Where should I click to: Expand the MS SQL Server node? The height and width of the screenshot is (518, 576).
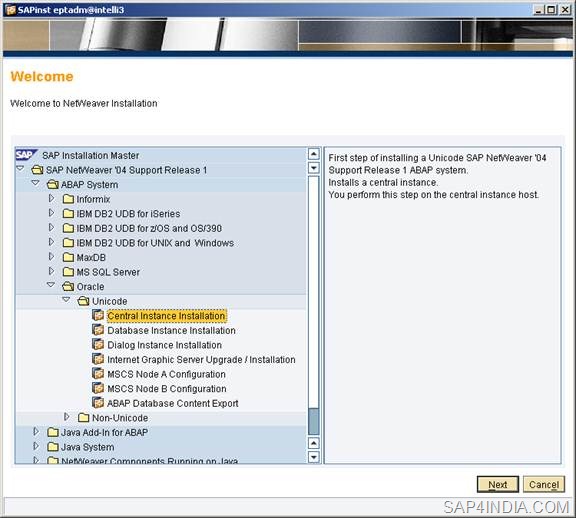(x=51, y=271)
